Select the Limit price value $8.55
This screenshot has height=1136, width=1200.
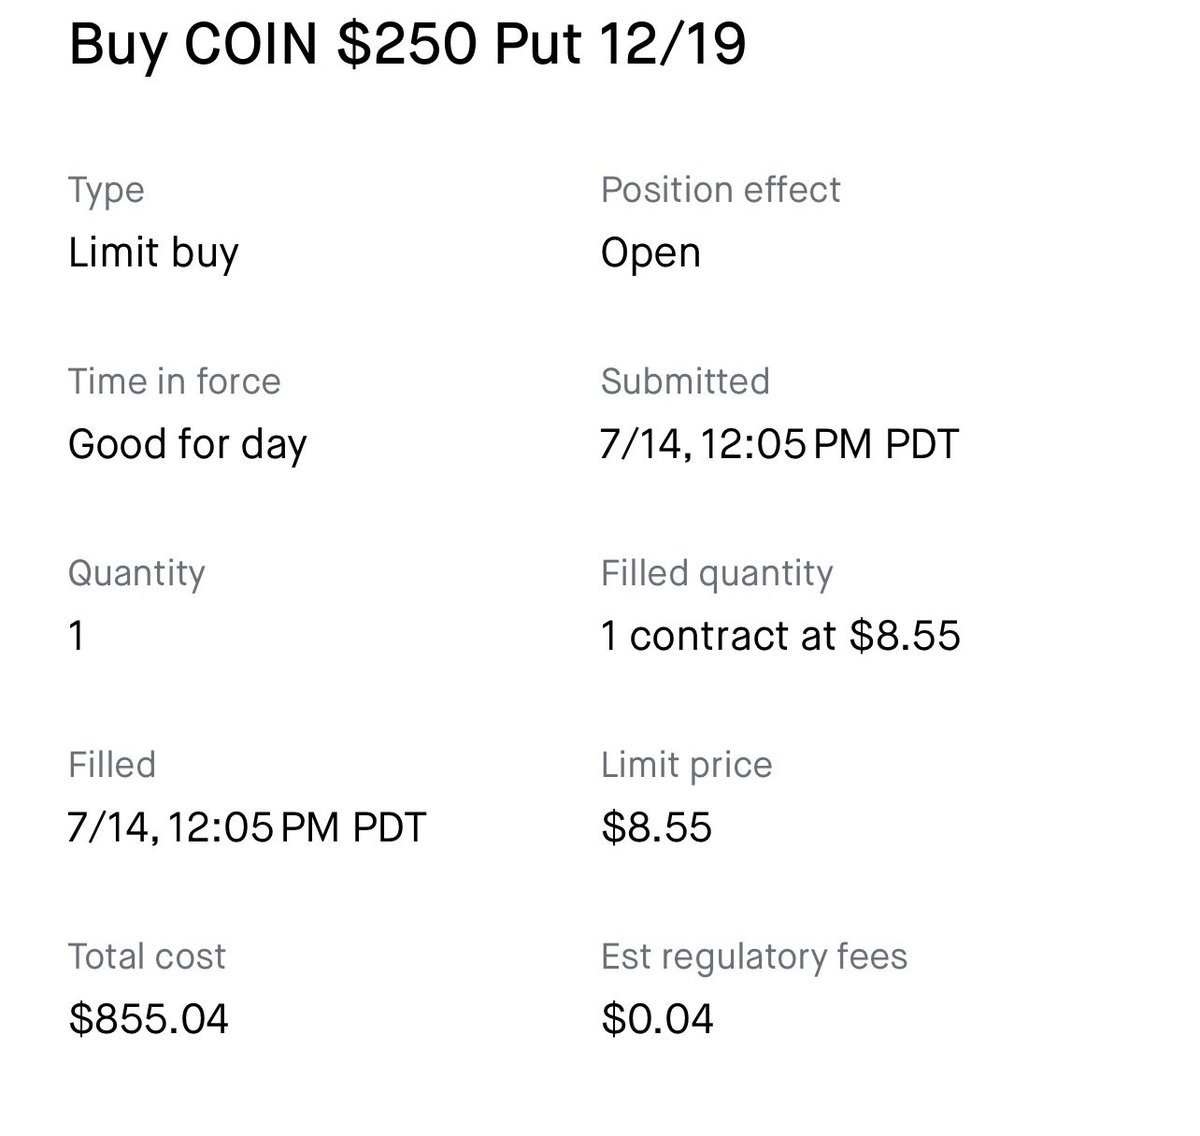(x=656, y=828)
